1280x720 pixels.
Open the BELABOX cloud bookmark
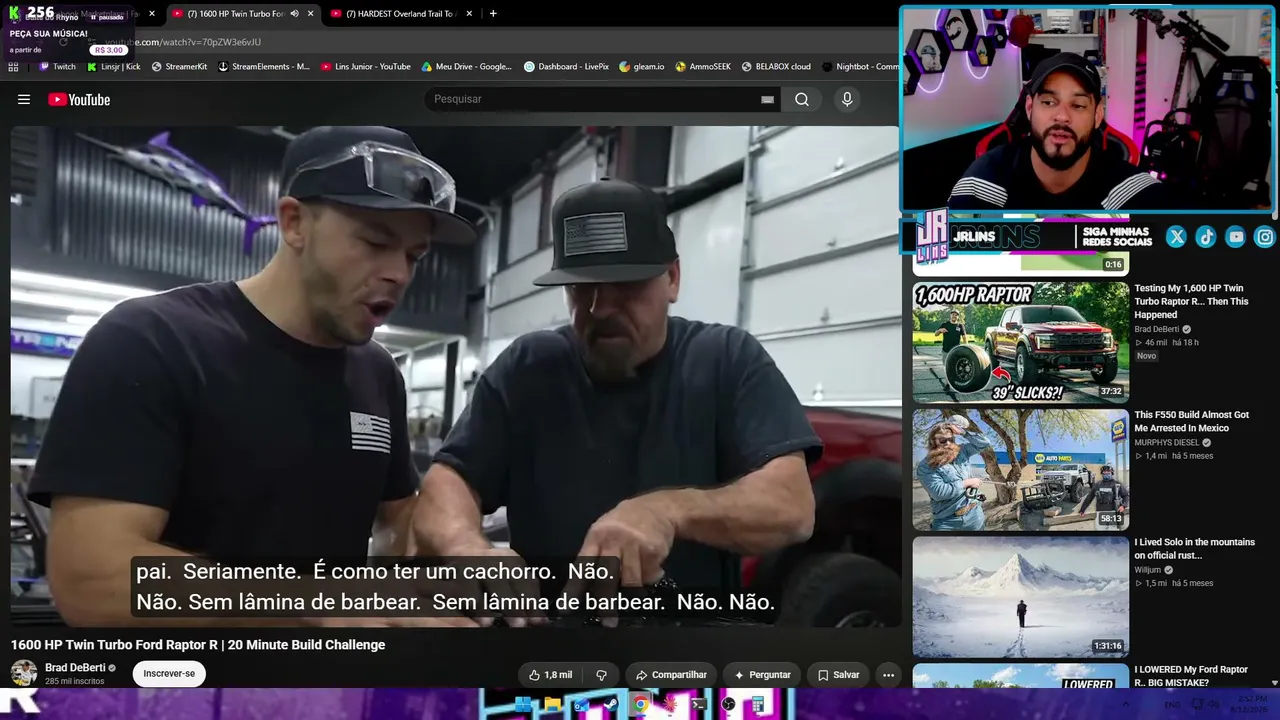point(776,67)
